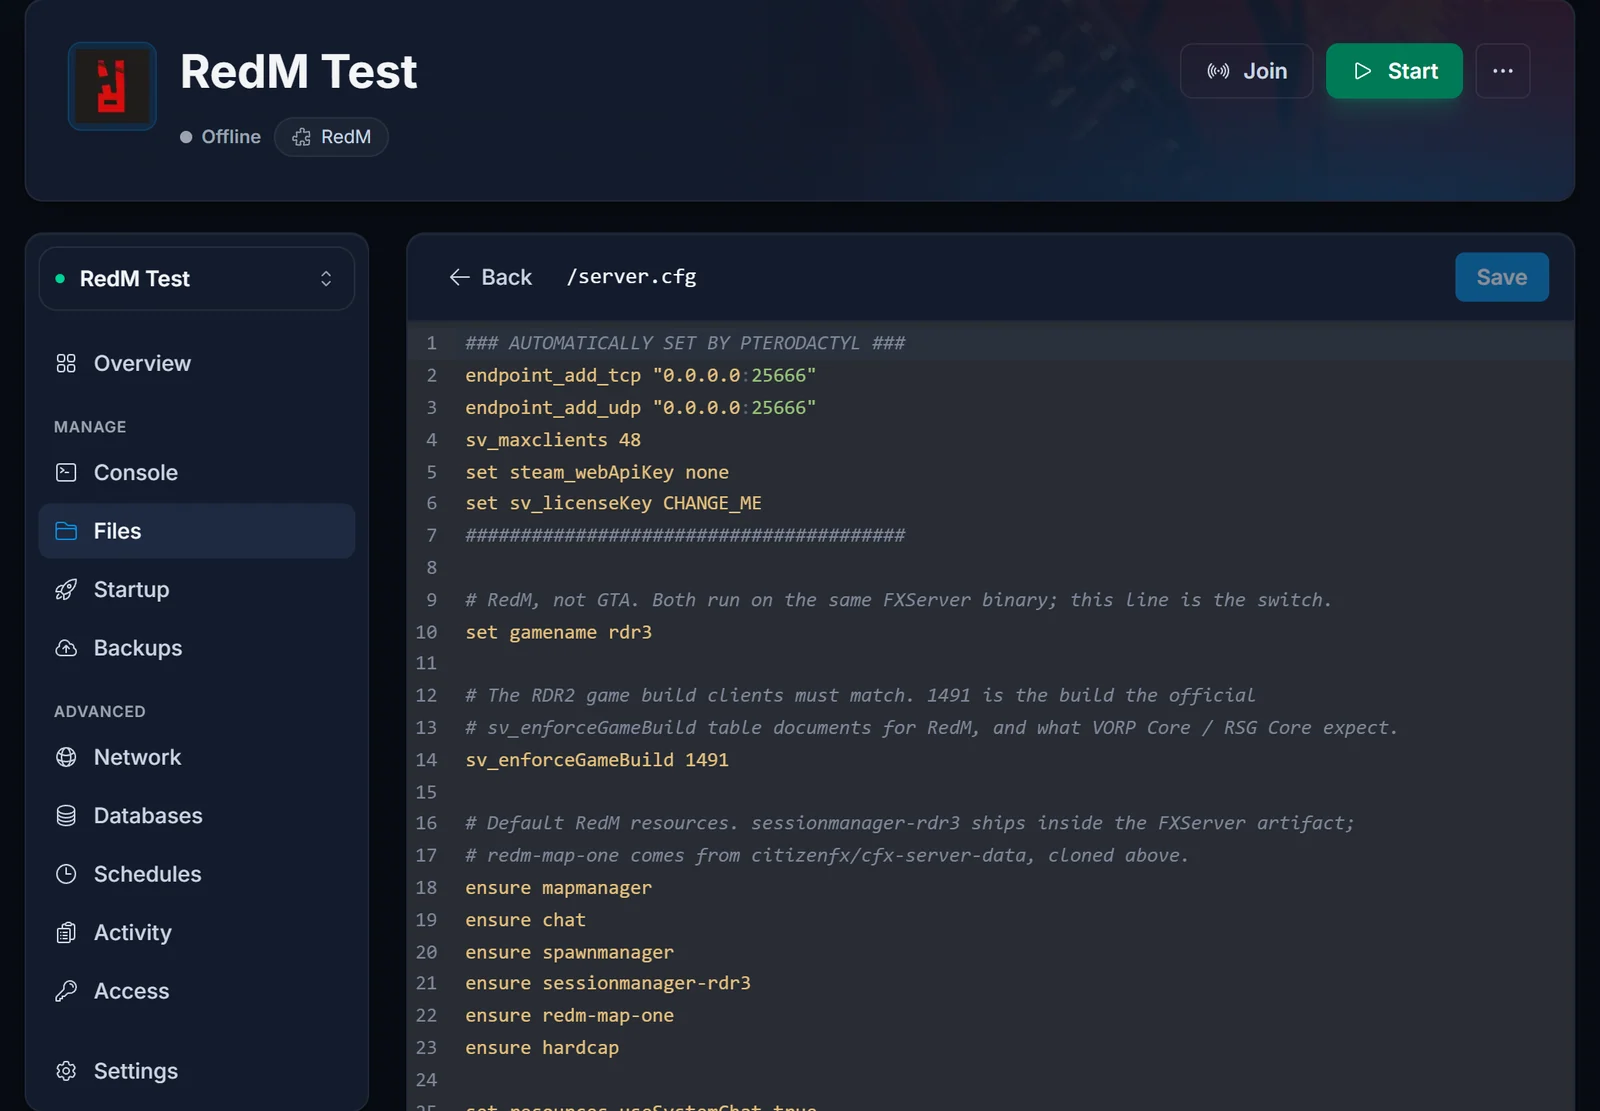Screen dimensions: 1600x1111
Task: Open the Startup settings page
Action: pyautogui.click(x=197, y=590)
